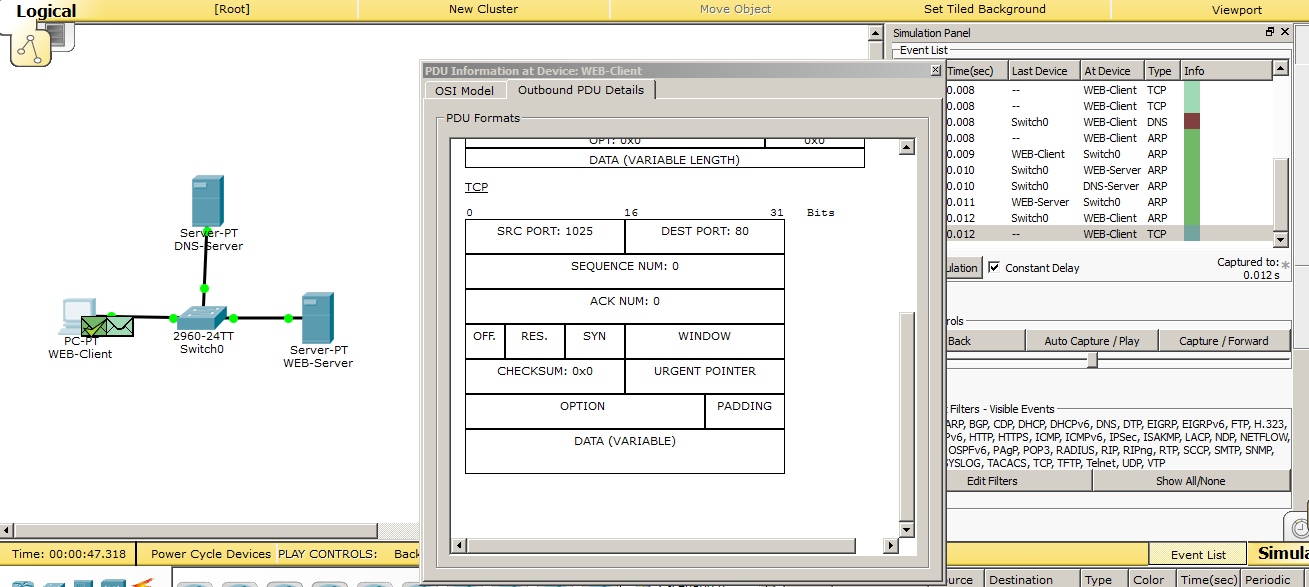Click down arrow of PDU Formats vertical scrollbar
Screen dimensions: 1309x587
point(906,528)
